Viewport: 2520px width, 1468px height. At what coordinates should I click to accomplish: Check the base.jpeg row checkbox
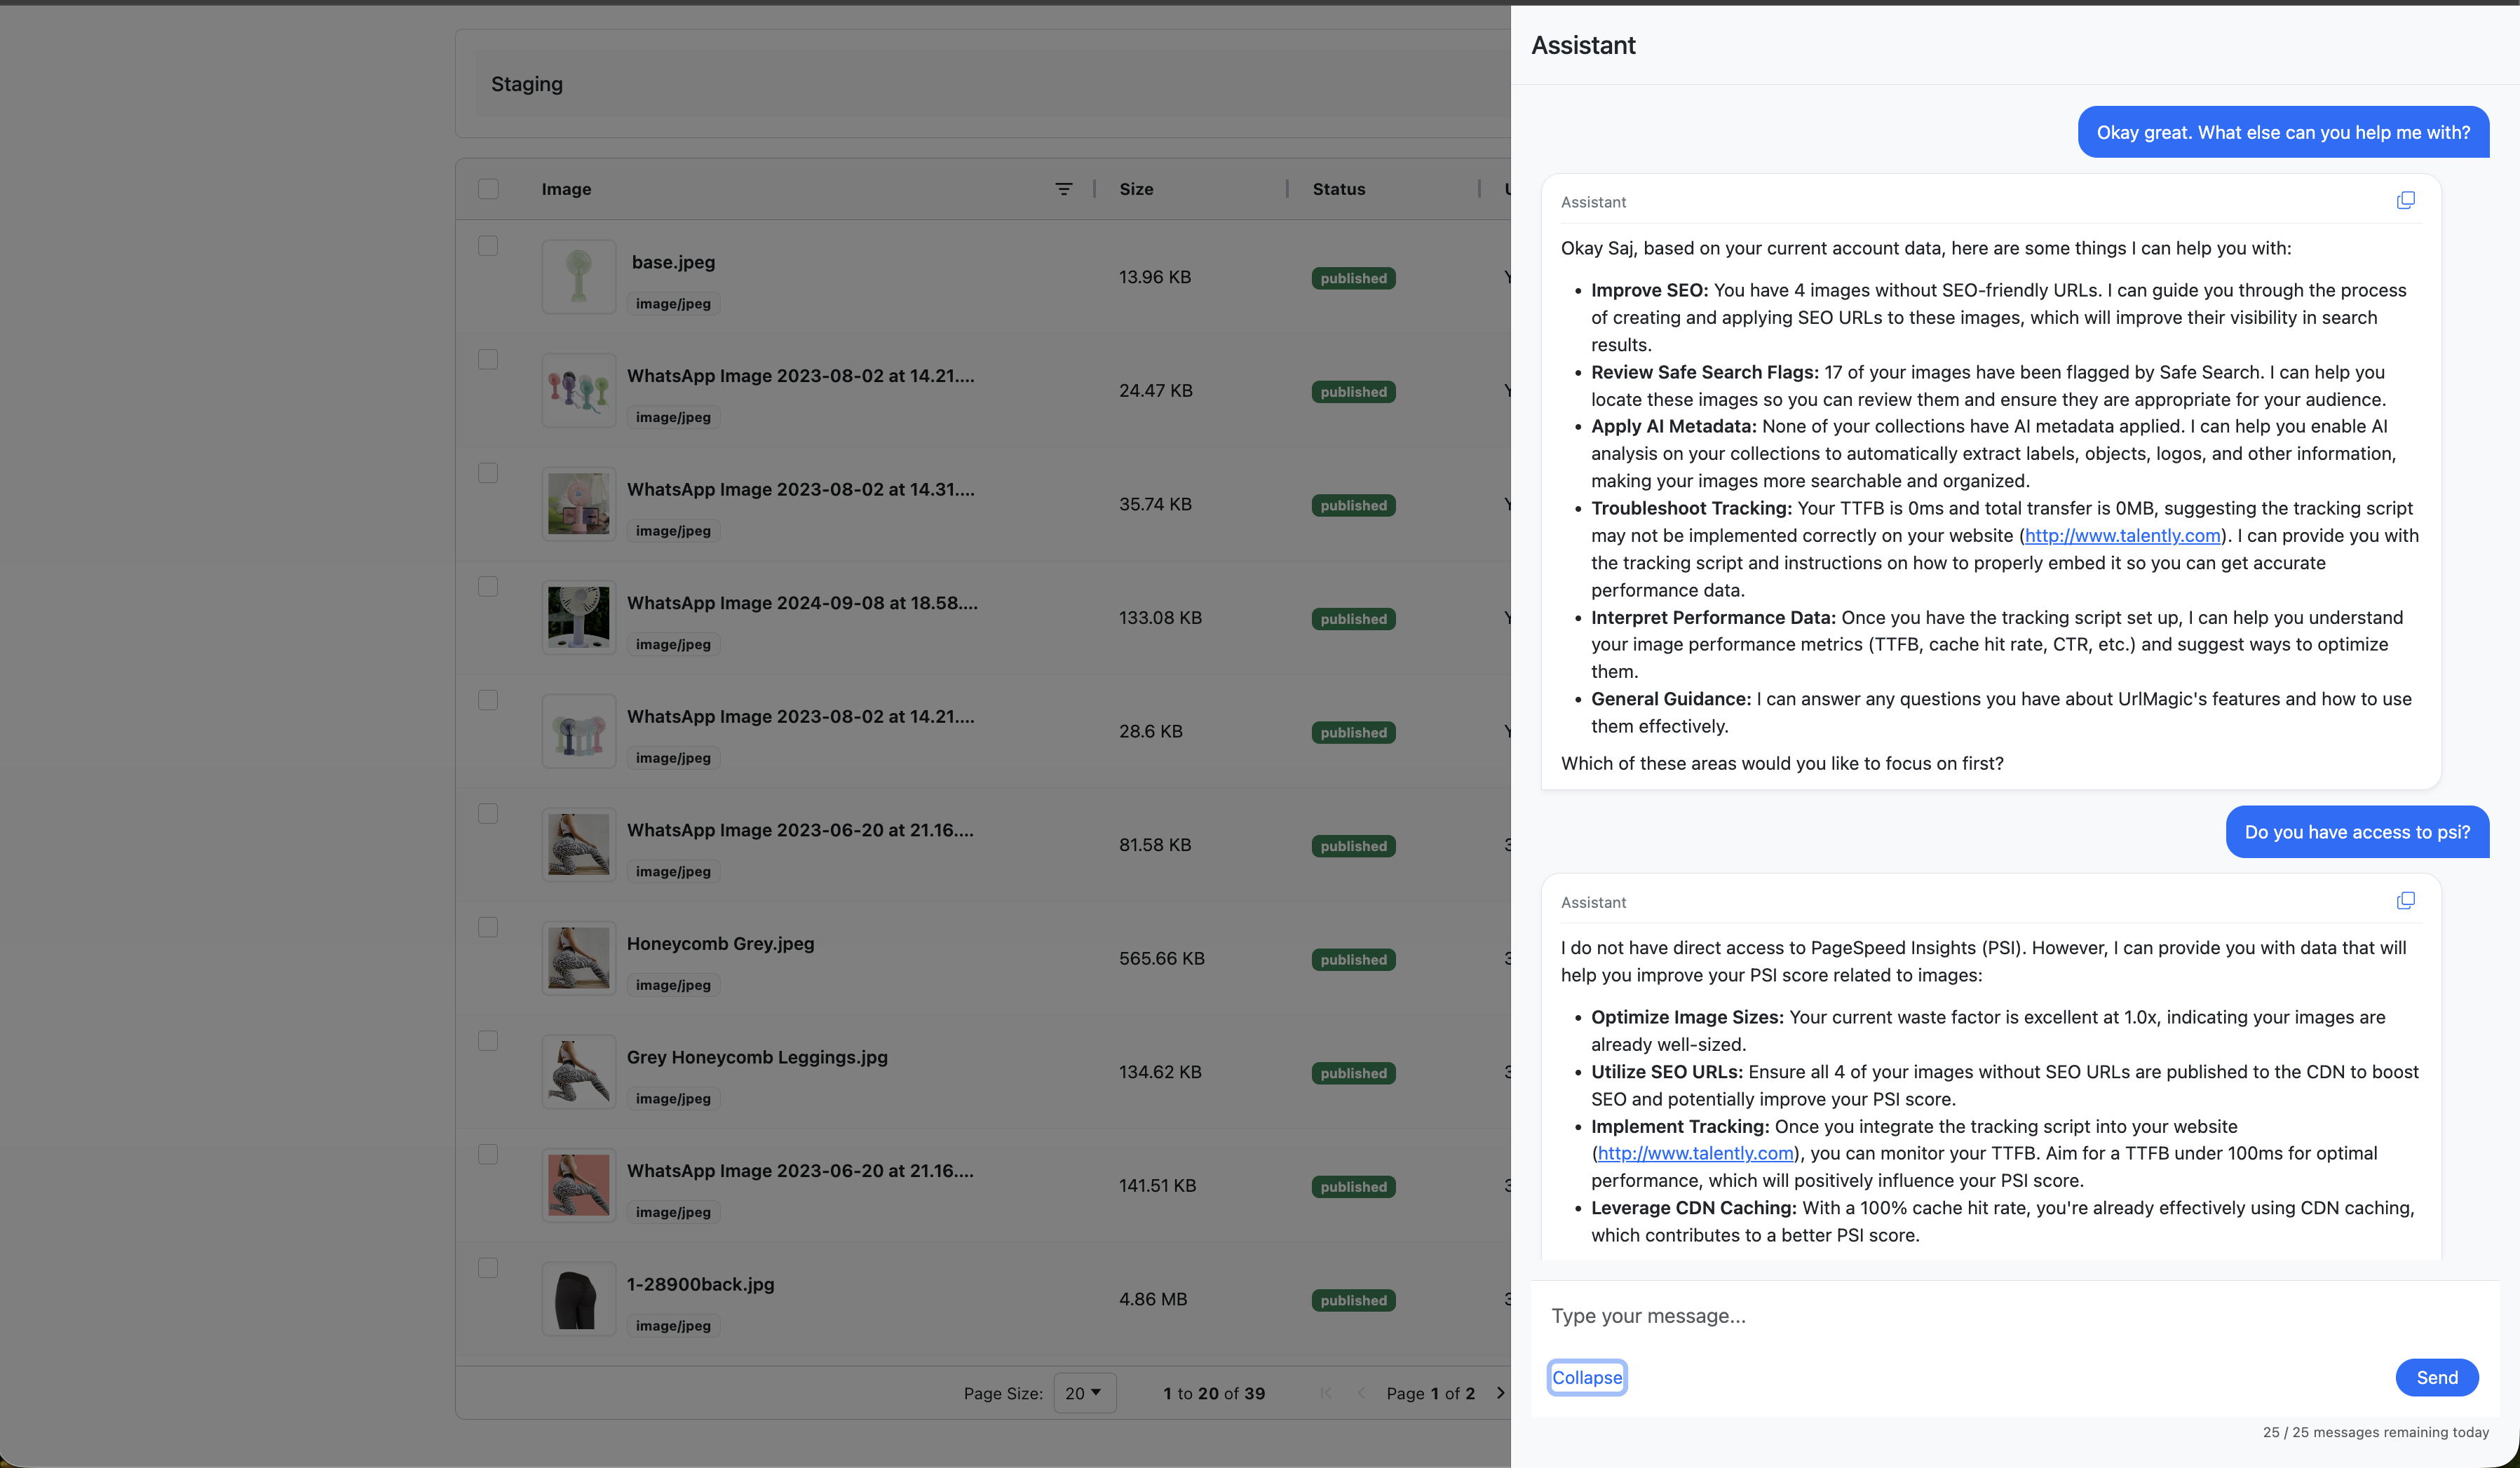[488, 246]
